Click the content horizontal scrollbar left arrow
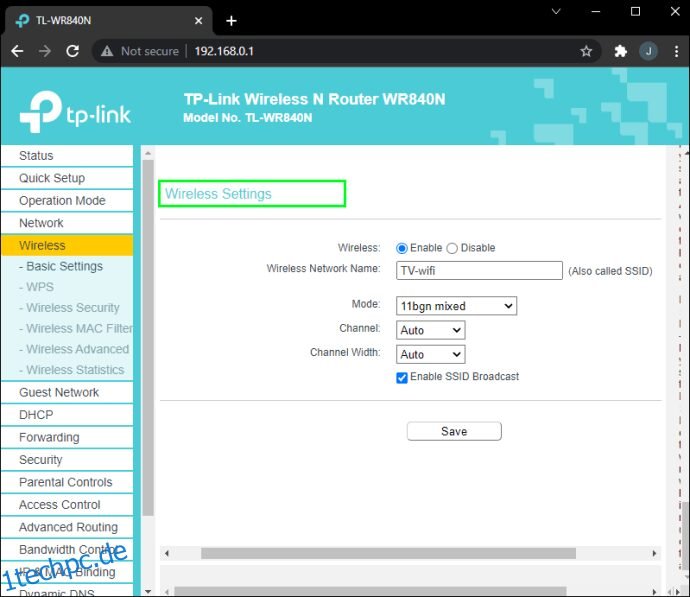Image resolution: width=690 pixels, height=597 pixels. [167, 553]
